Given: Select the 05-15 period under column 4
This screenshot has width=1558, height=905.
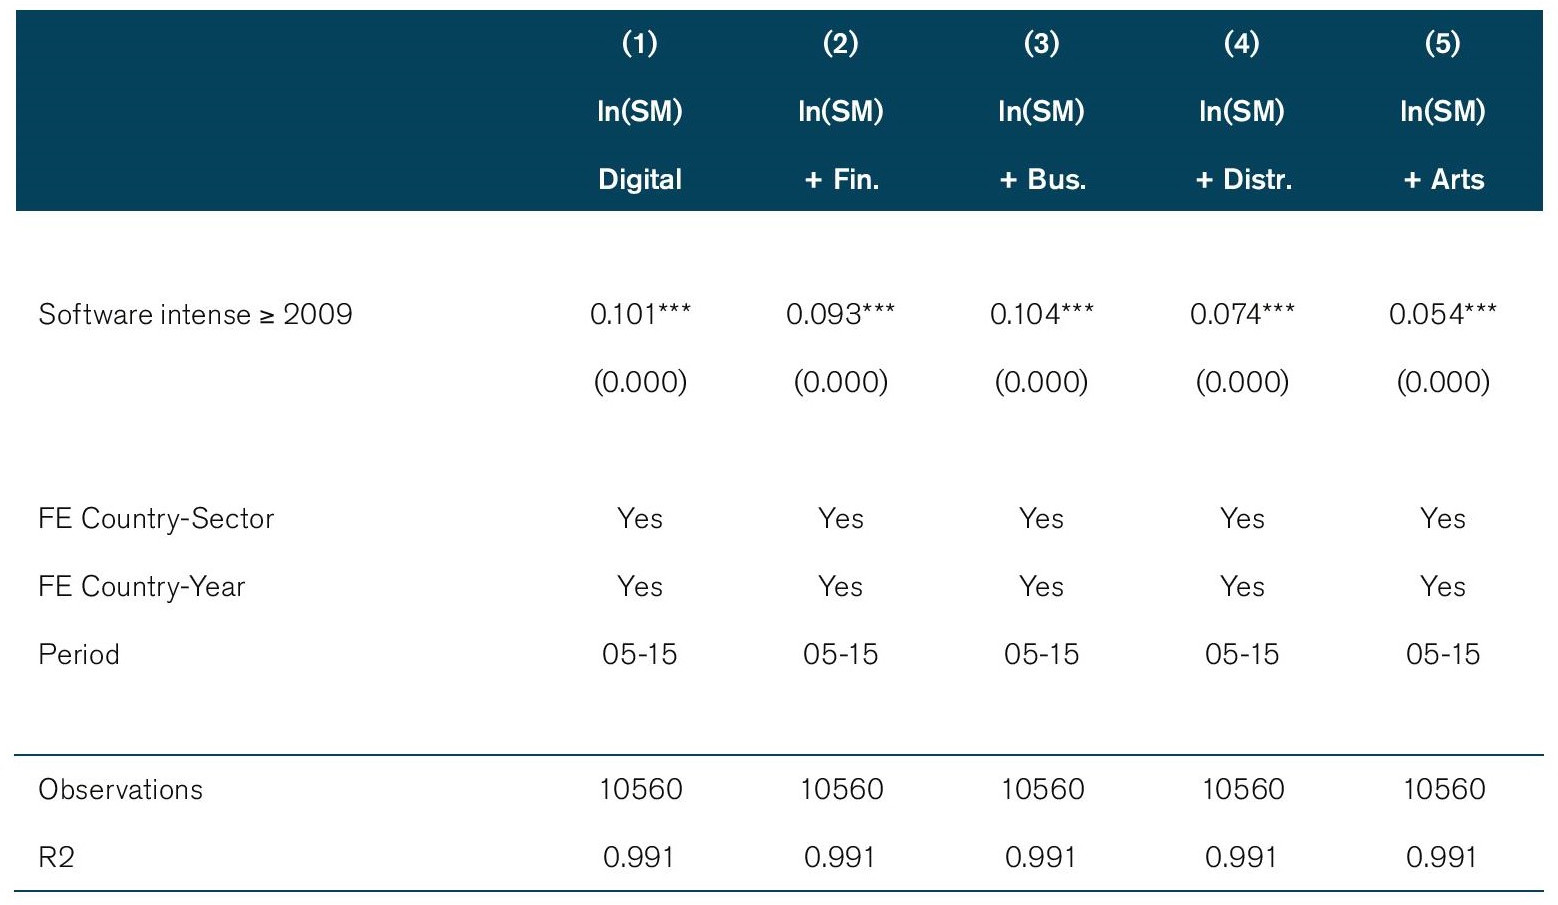Looking at the screenshot, I should point(1242,655).
